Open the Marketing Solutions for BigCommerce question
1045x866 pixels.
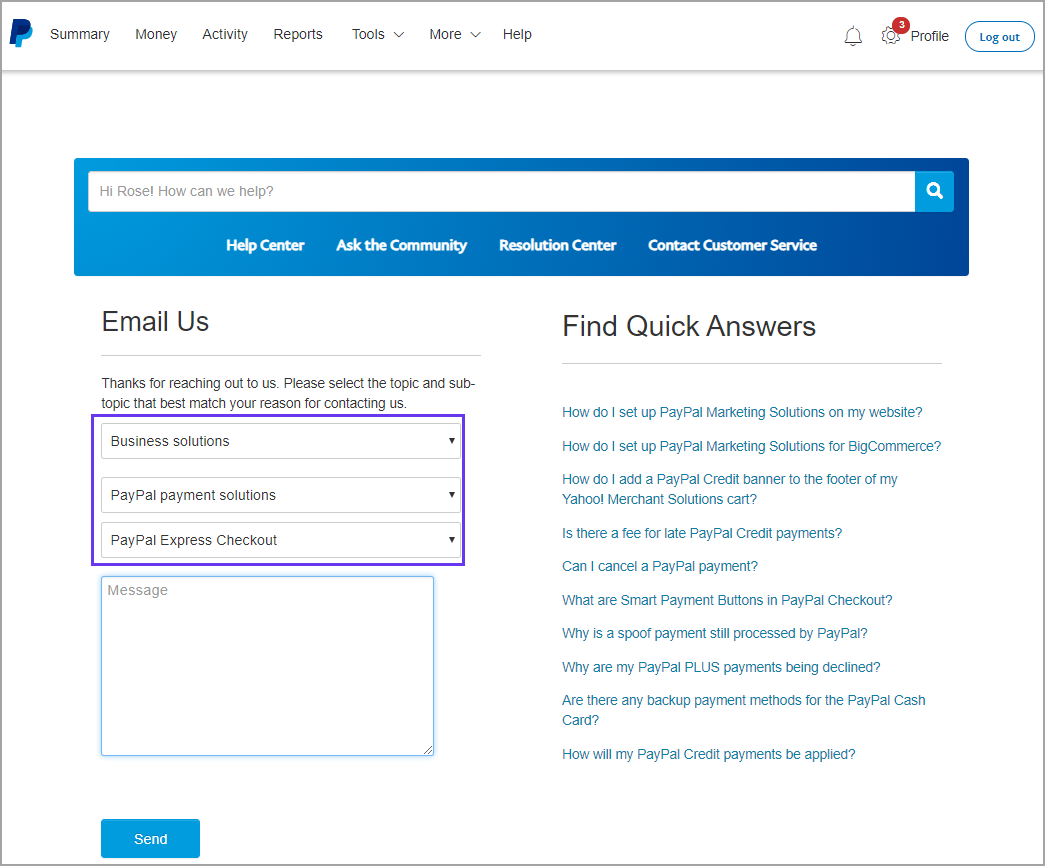click(x=751, y=446)
